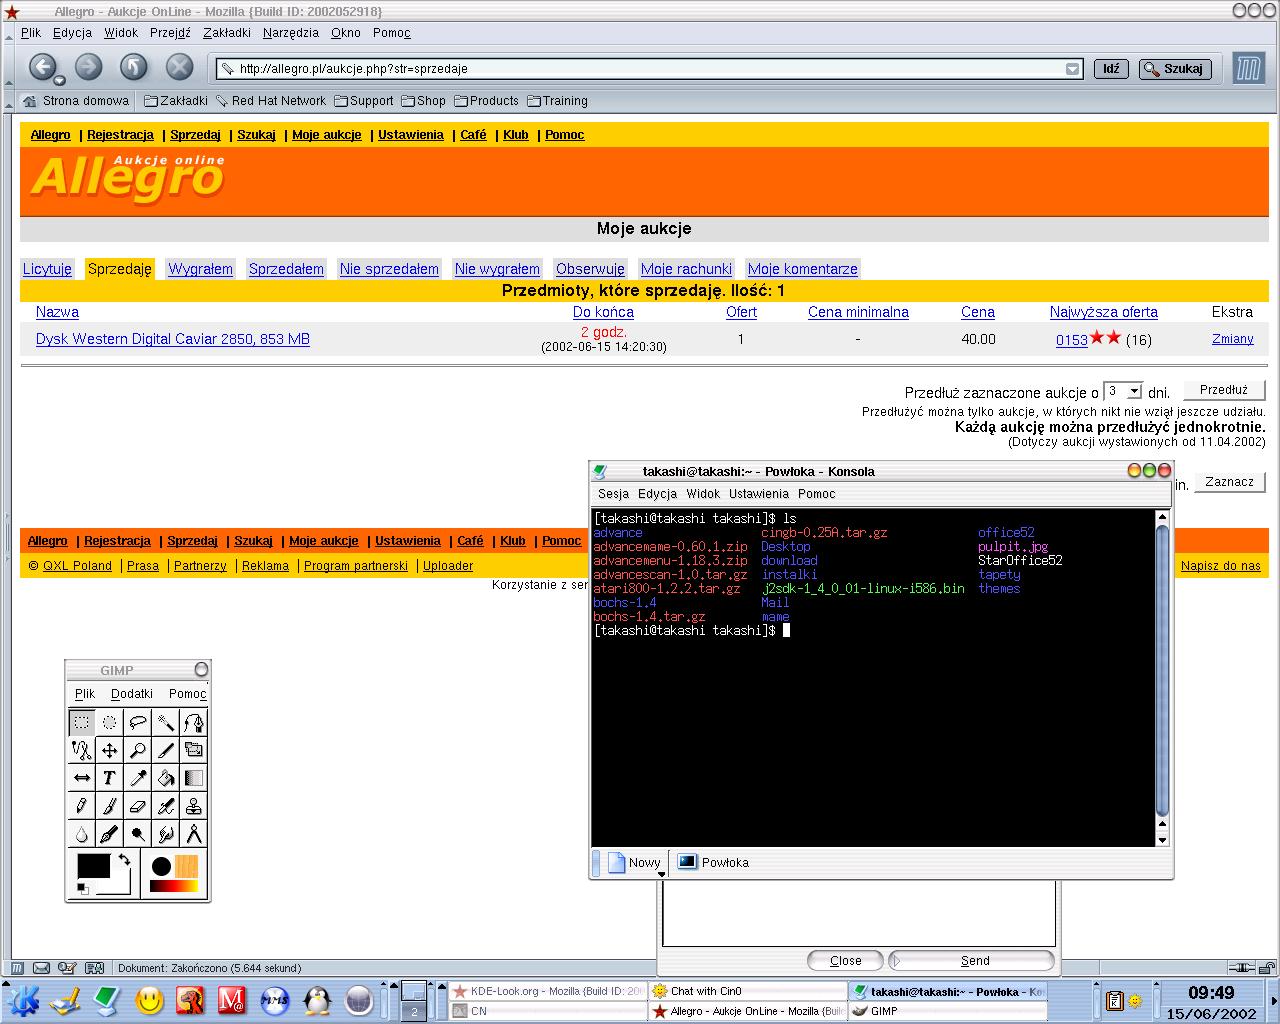This screenshot has height=1024, width=1280.
Task: Open Products bookmarks folder
Action: tap(487, 101)
